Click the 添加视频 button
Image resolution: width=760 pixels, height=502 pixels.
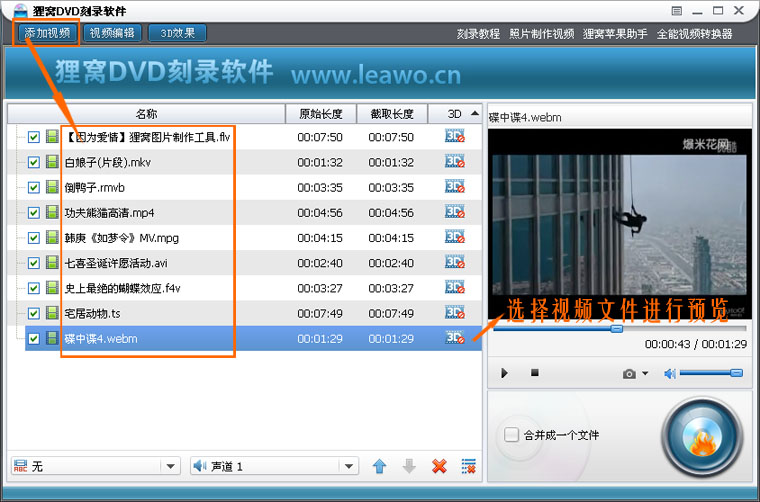tap(47, 33)
